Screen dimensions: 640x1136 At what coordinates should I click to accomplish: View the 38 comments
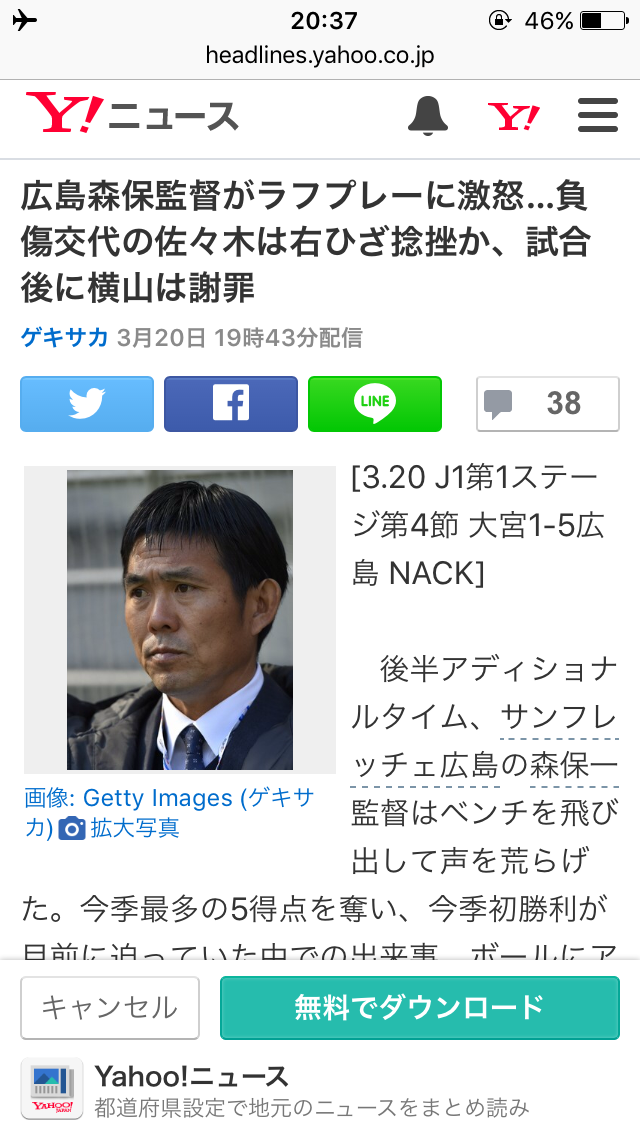[x=548, y=404]
